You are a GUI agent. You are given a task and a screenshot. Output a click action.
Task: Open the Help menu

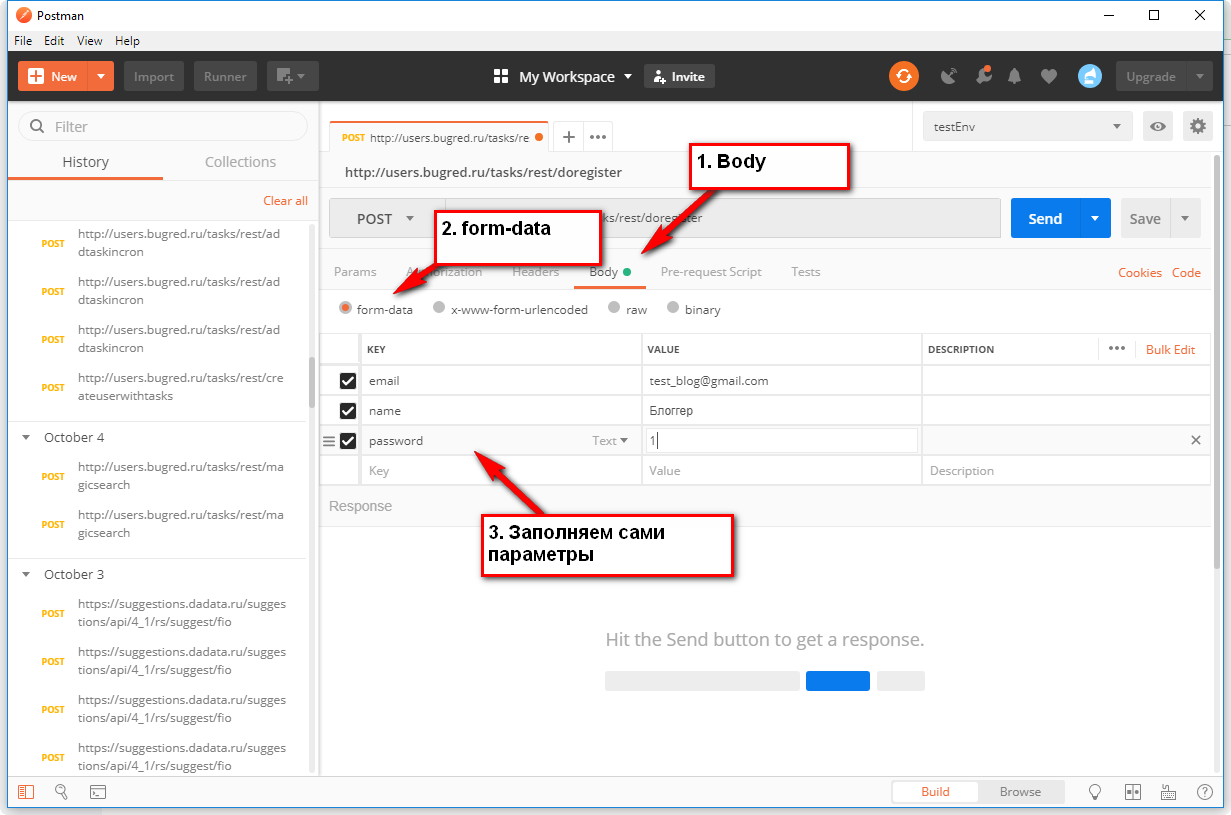pos(127,41)
